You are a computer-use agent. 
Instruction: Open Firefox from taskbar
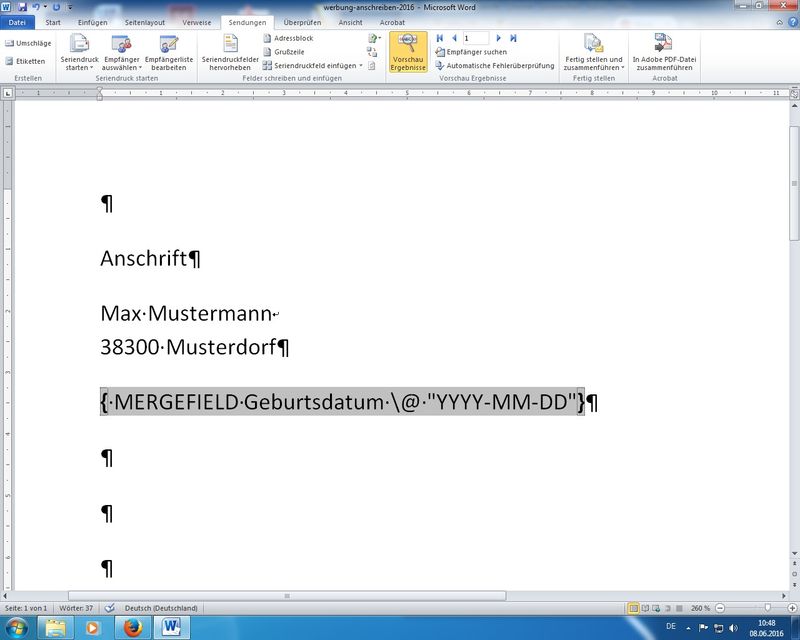133,627
